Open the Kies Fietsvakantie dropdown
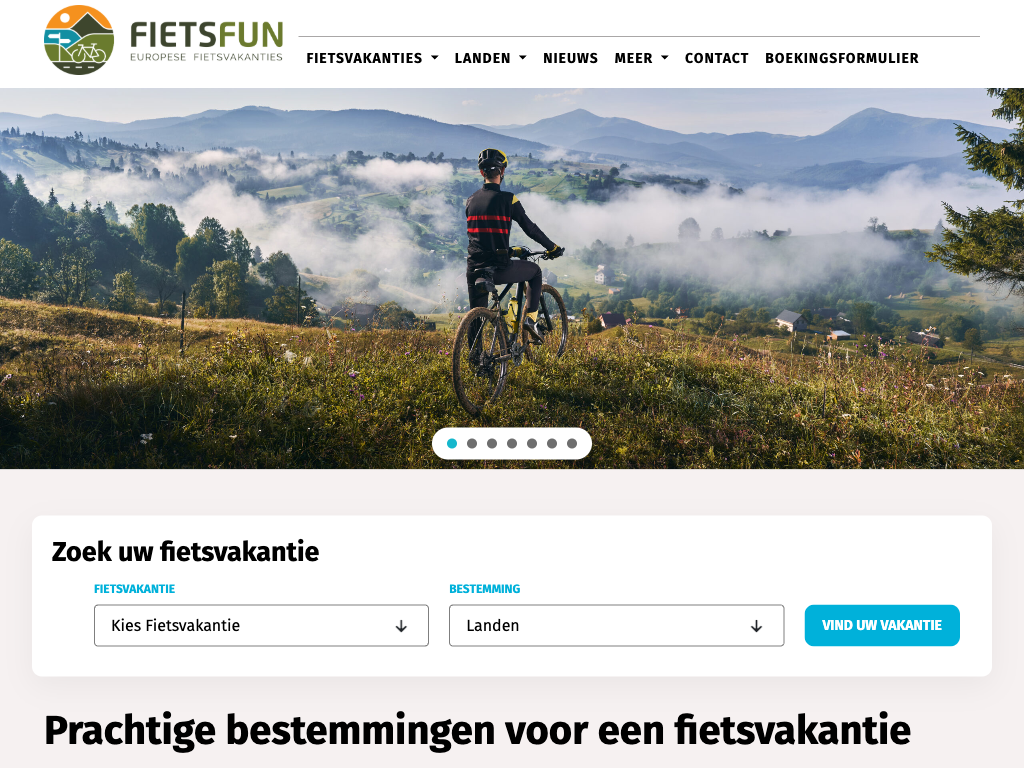The image size is (1024, 768). point(261,626)
